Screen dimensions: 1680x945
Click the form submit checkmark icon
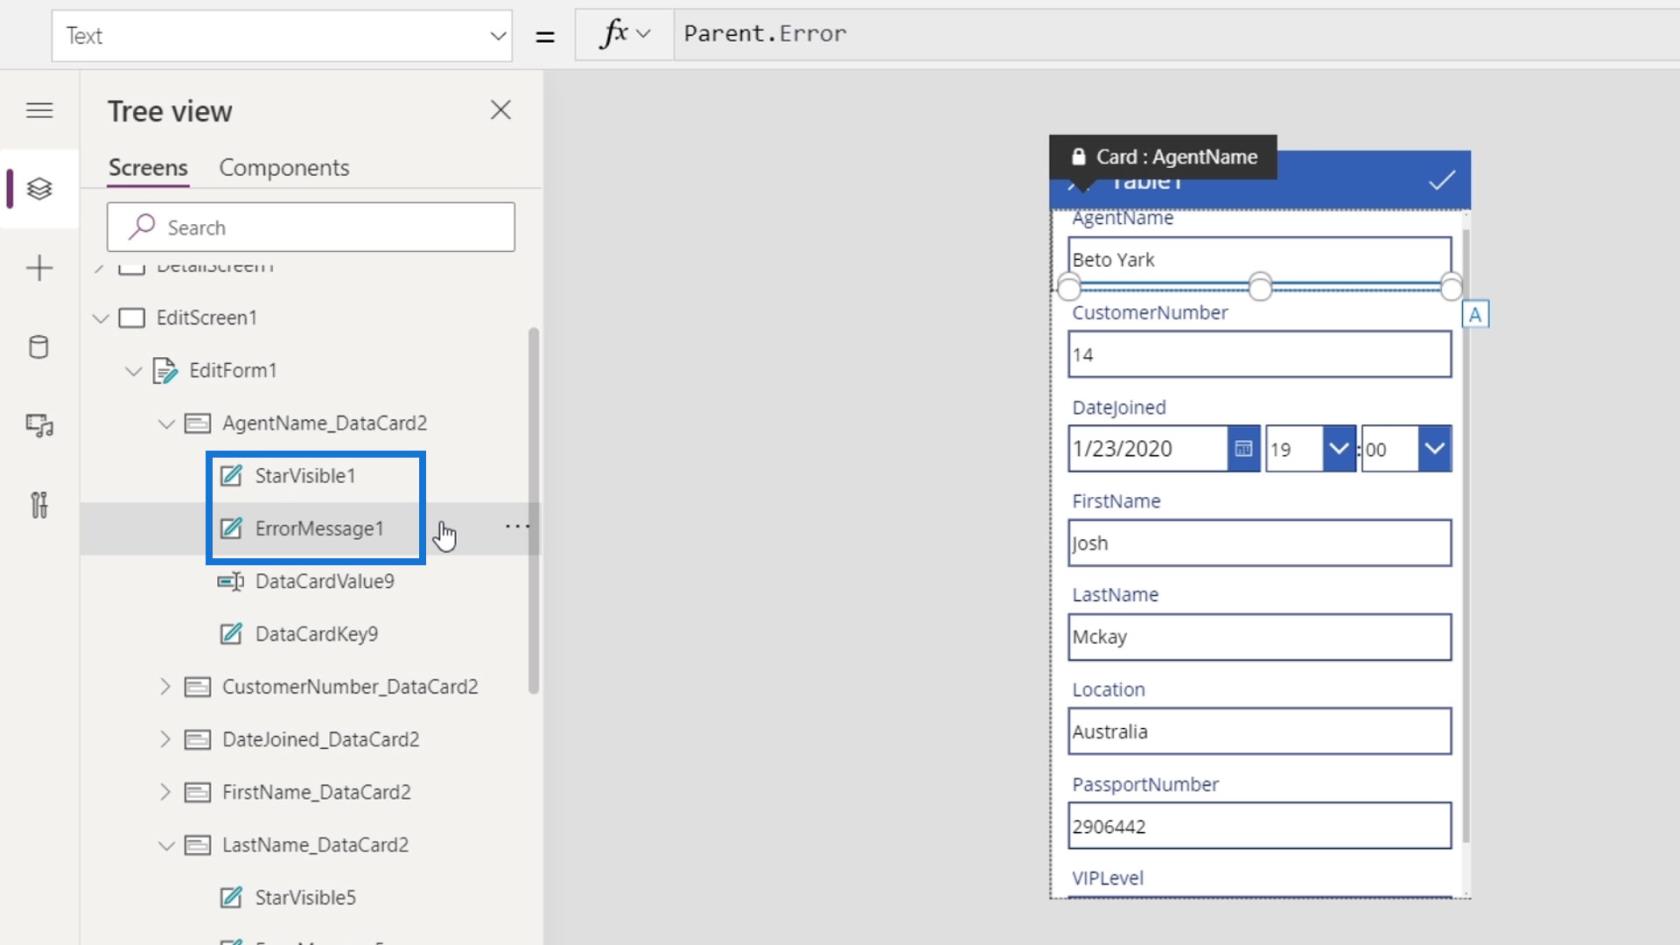[1441, 181]
